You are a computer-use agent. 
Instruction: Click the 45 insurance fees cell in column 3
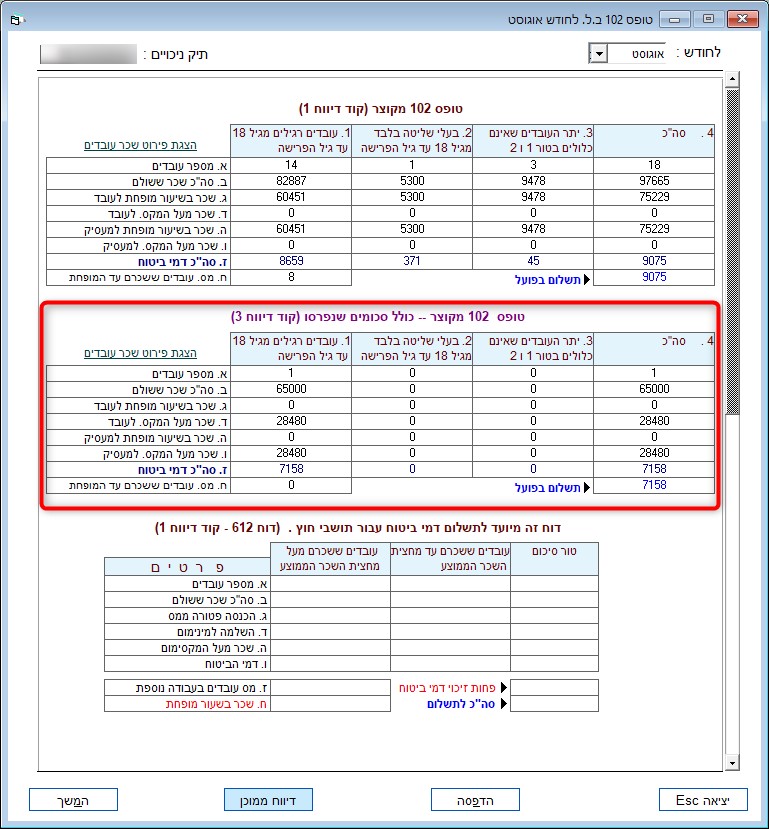(x=533, y=261)
